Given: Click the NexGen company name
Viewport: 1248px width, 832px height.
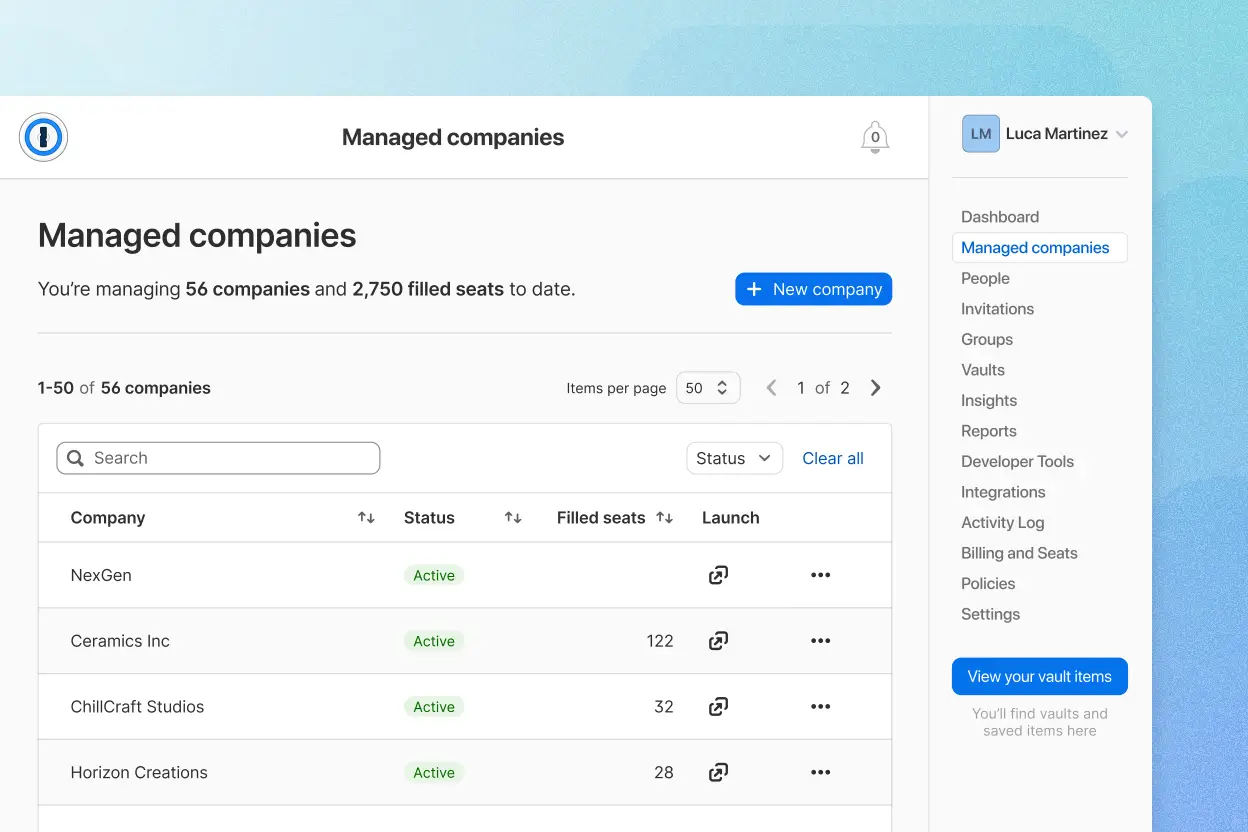Looking at the screenshot, I should tap(101, 575).
